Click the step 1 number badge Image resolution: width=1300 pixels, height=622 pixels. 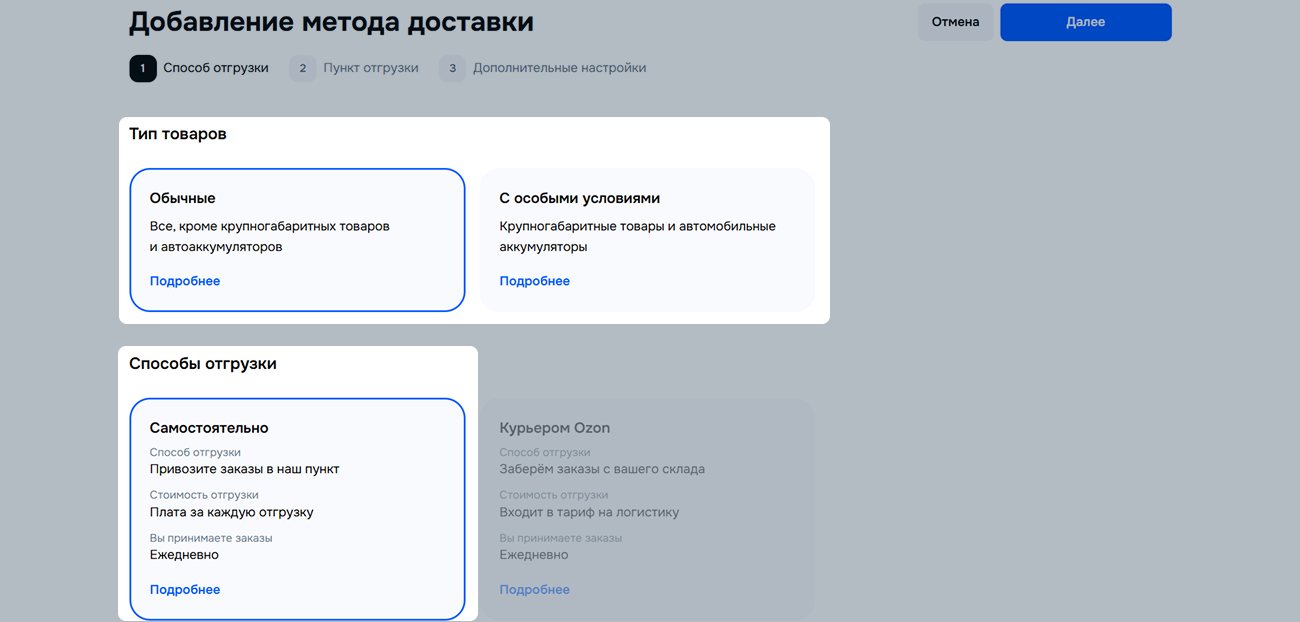143,69
